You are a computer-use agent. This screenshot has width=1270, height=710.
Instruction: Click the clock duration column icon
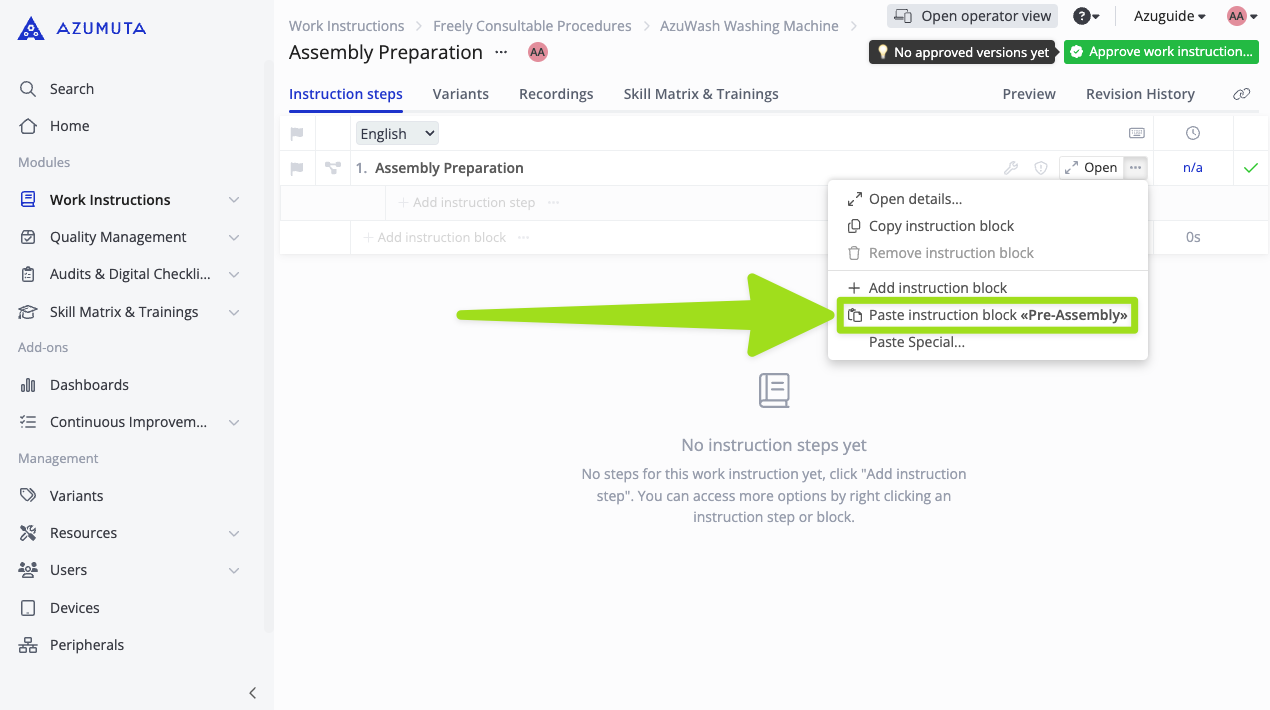[x=1192, y=133]
